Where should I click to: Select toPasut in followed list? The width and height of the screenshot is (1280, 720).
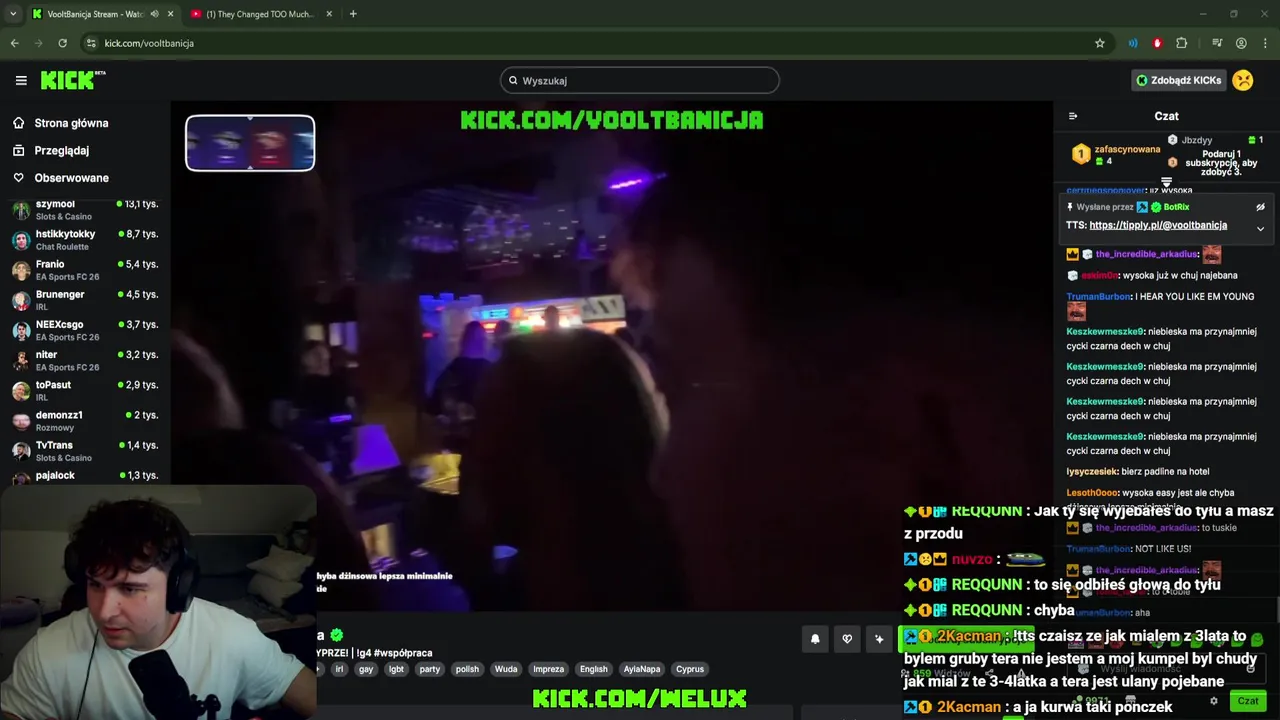point(85,390)
